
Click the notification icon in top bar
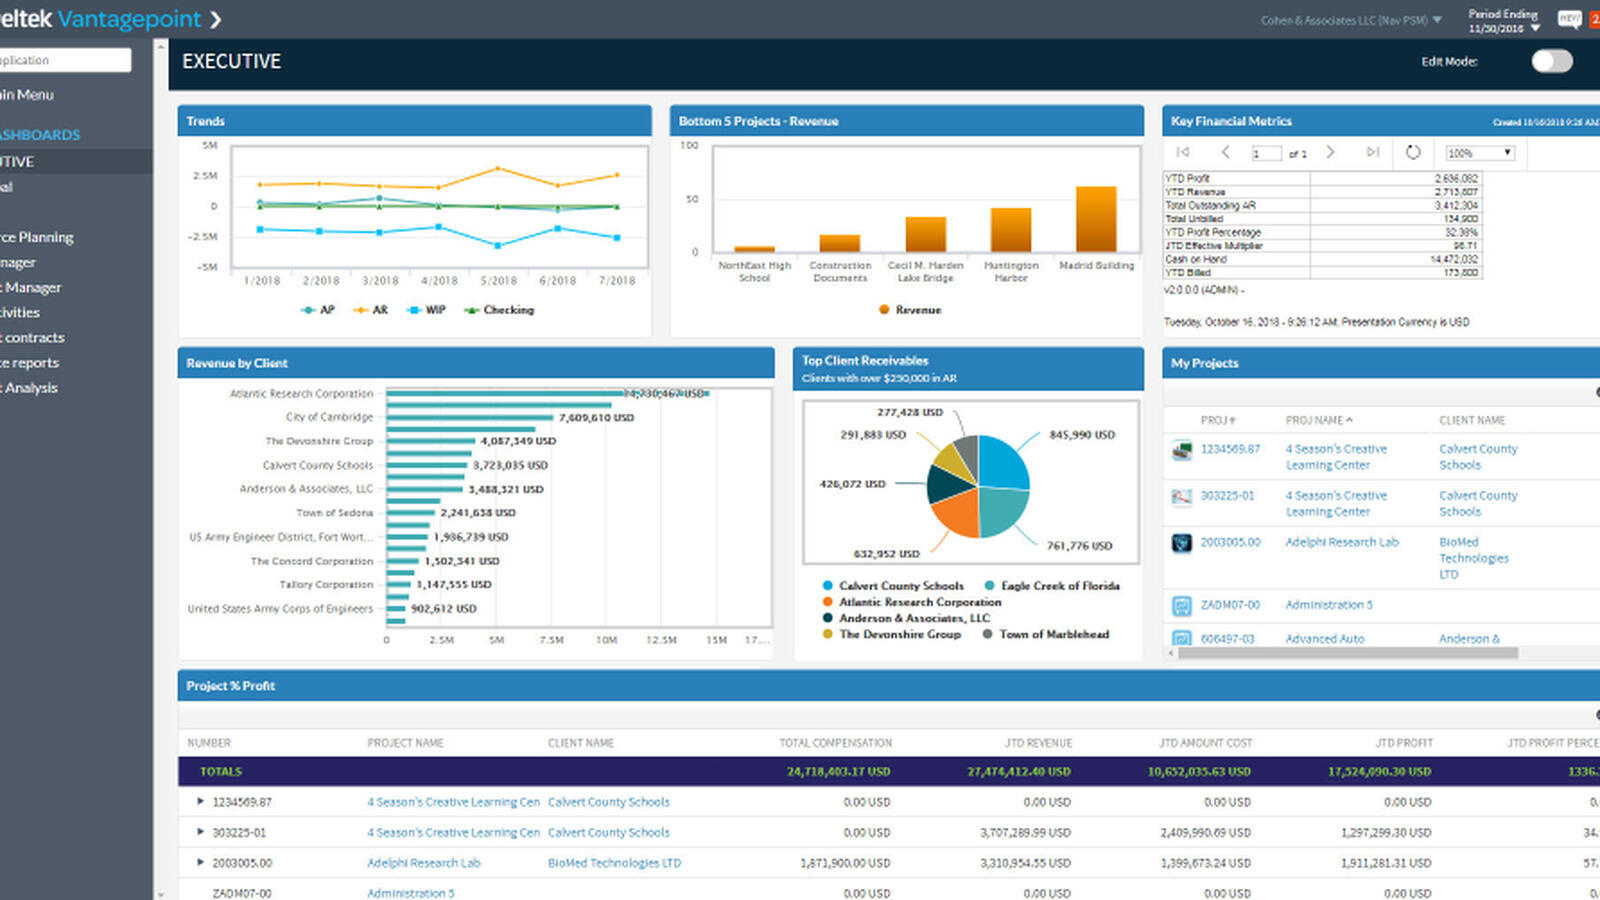click(x=1569, y=19)
